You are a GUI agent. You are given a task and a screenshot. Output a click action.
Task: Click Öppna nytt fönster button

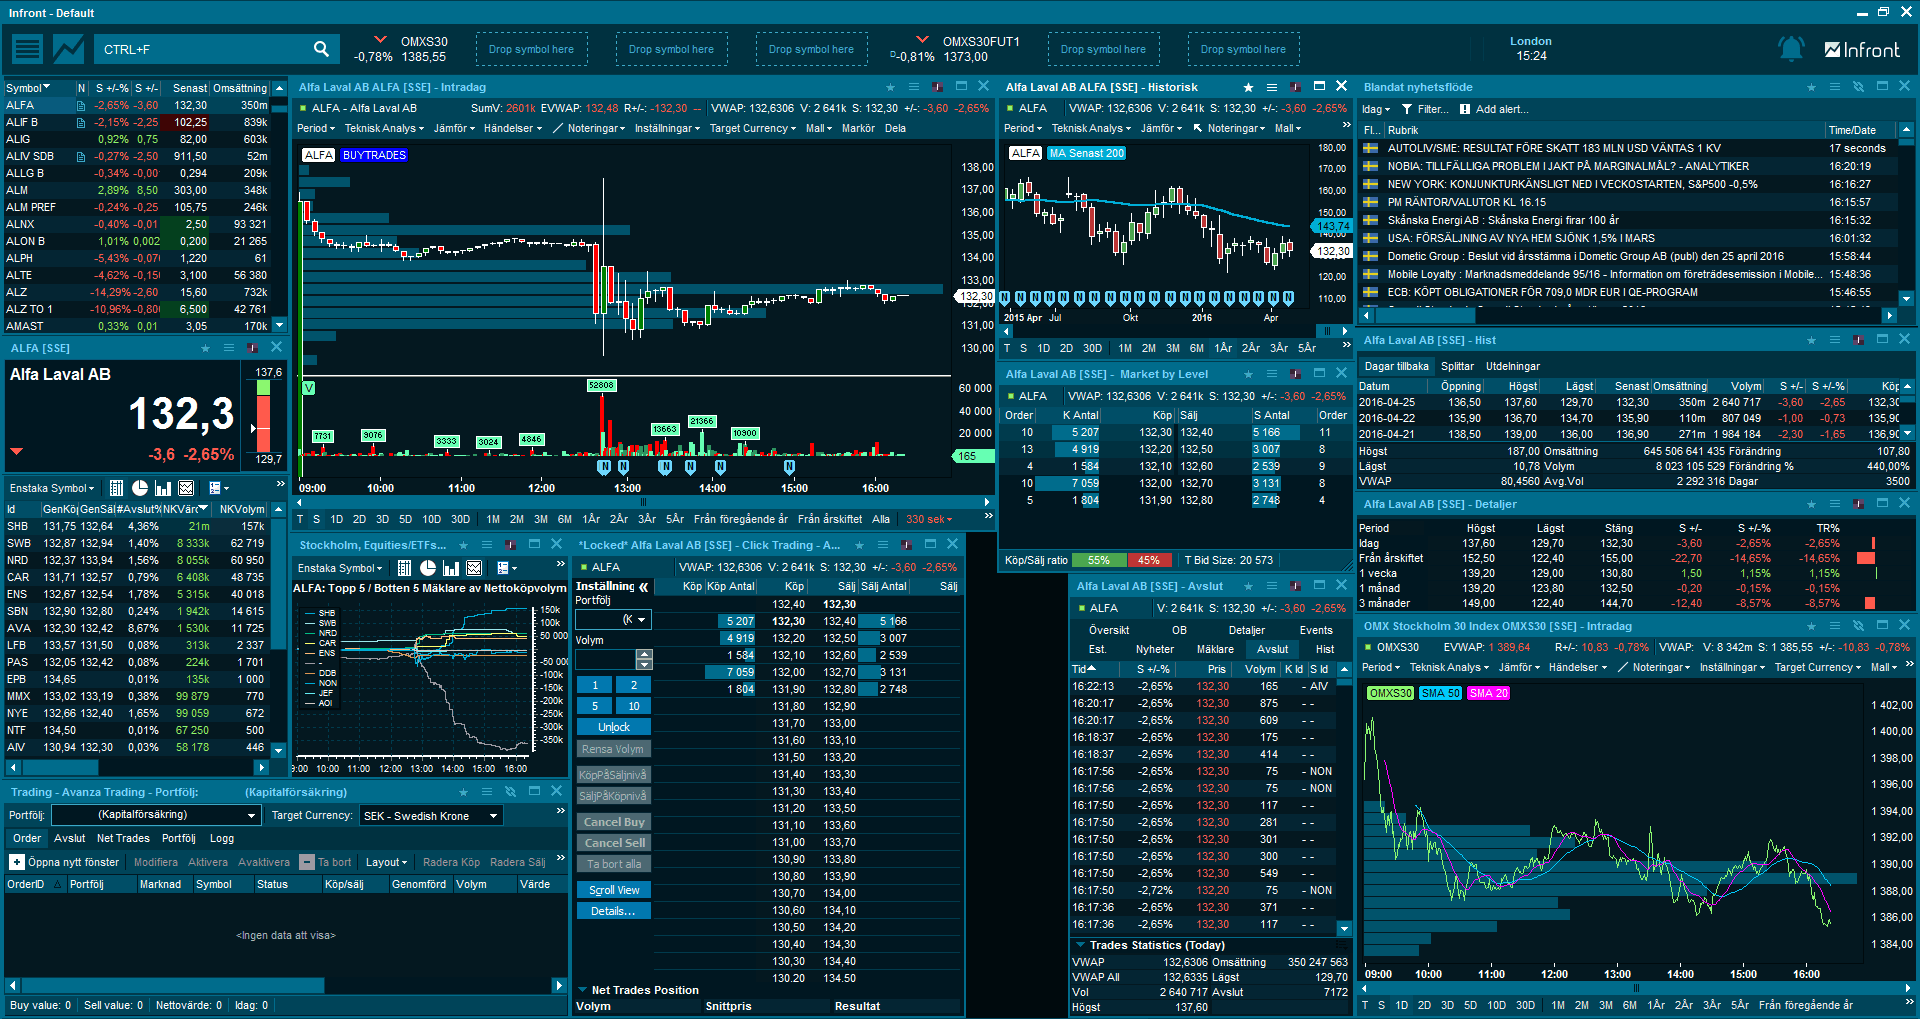coord(65,862)
